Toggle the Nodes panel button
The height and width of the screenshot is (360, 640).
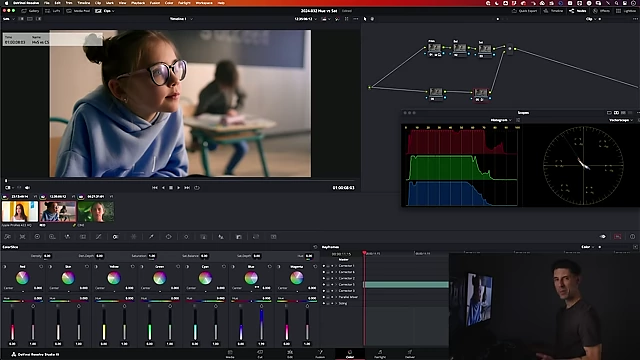[578, 11]
